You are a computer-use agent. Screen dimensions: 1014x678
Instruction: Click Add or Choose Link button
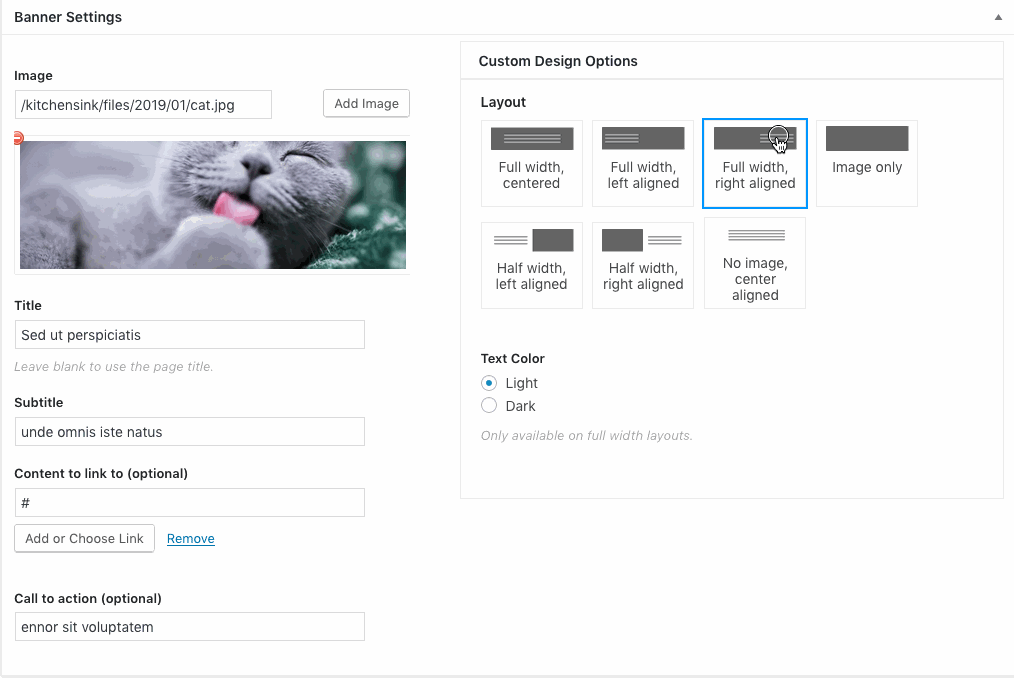pyautogui.click(x=85, y=538)
